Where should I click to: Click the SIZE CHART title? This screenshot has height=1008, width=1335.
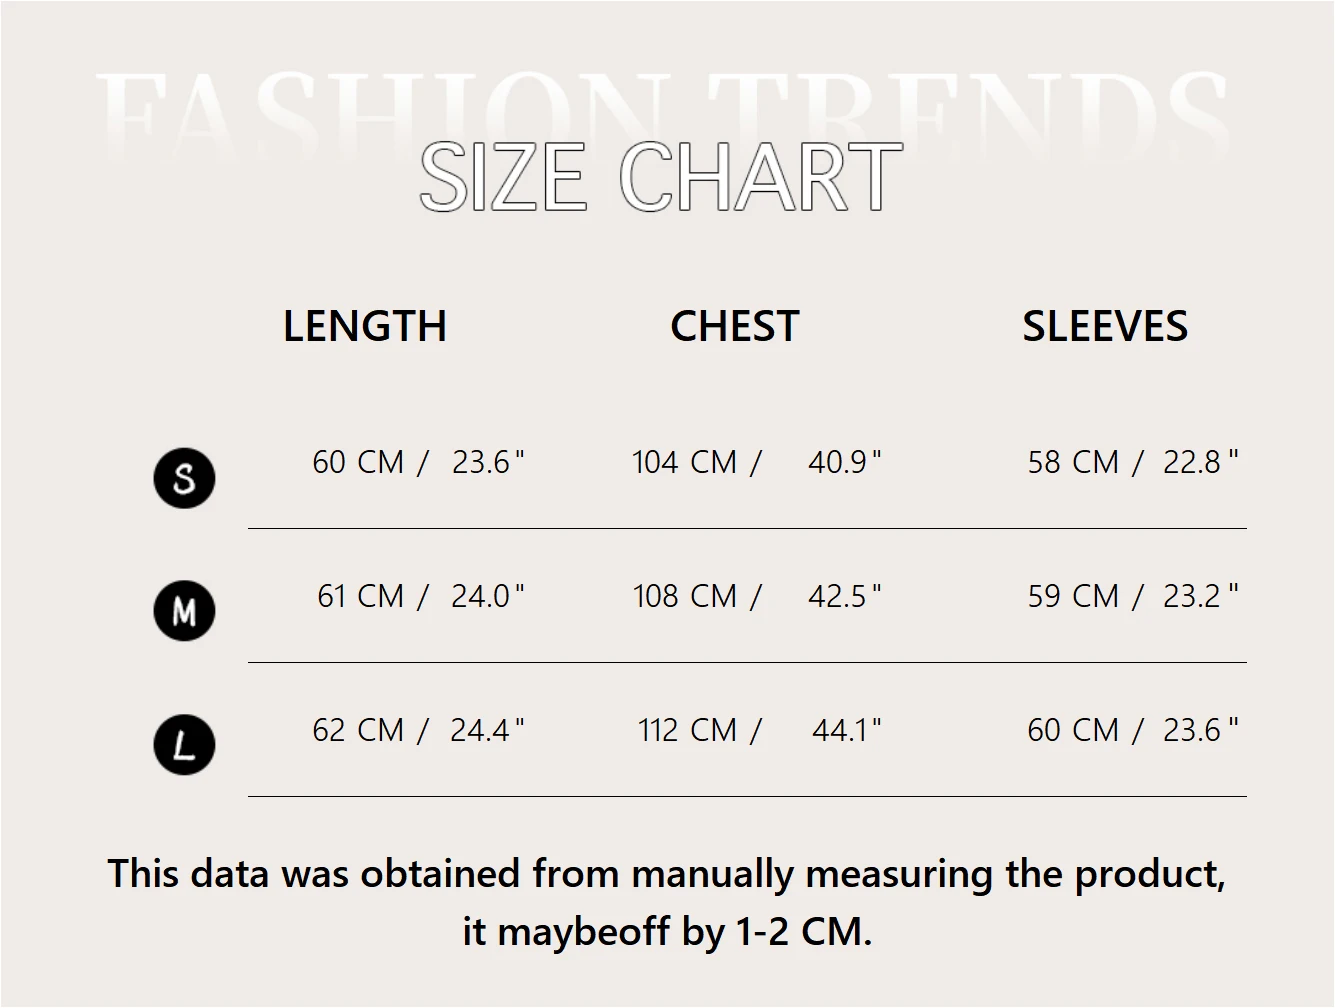(661, 177)
